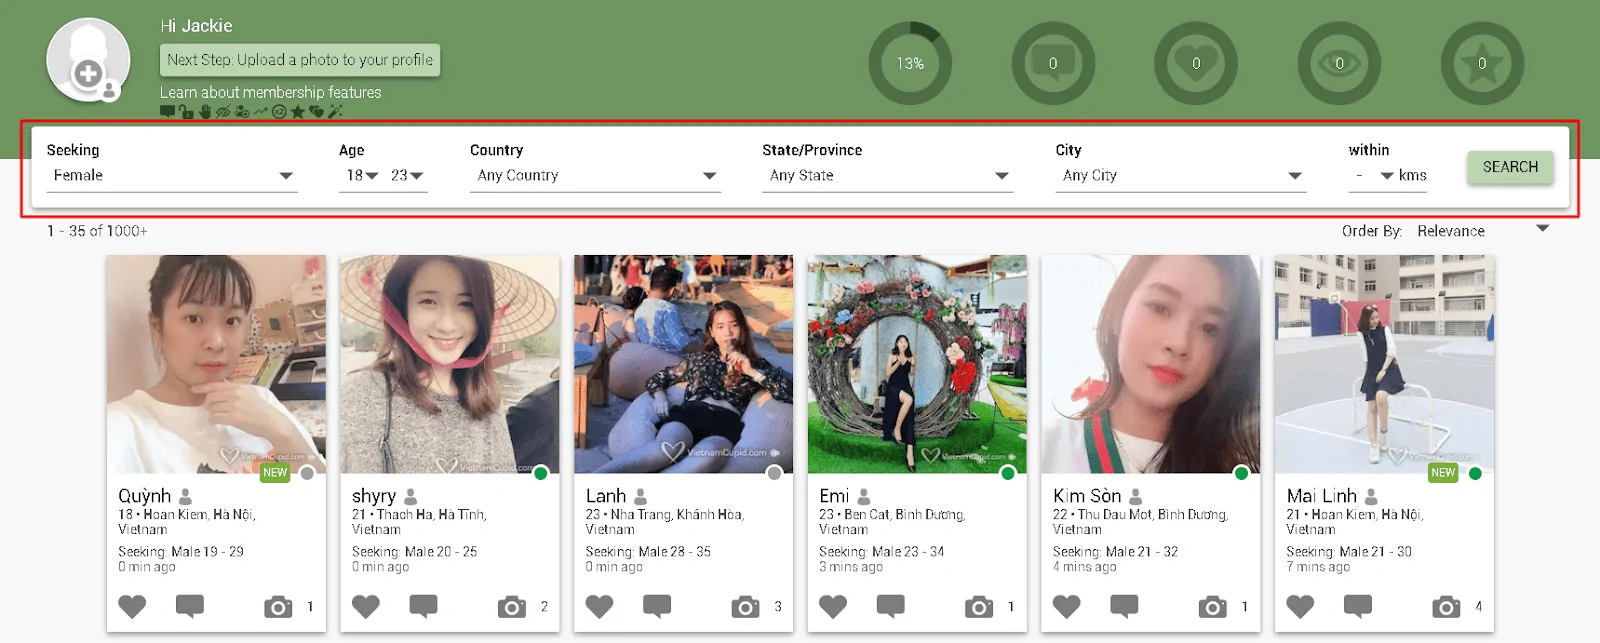
Task: Open the minimum age 18 dropdown
Action: [x=361, y=176]
